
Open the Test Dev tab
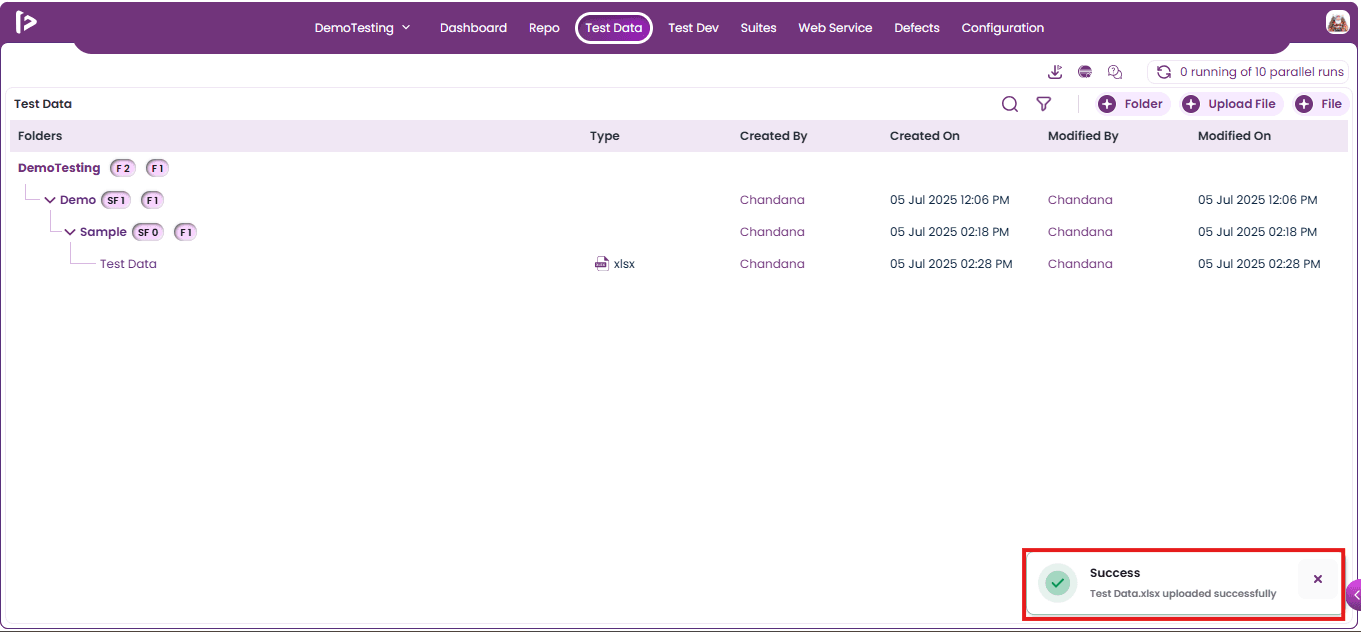[693, 28]
